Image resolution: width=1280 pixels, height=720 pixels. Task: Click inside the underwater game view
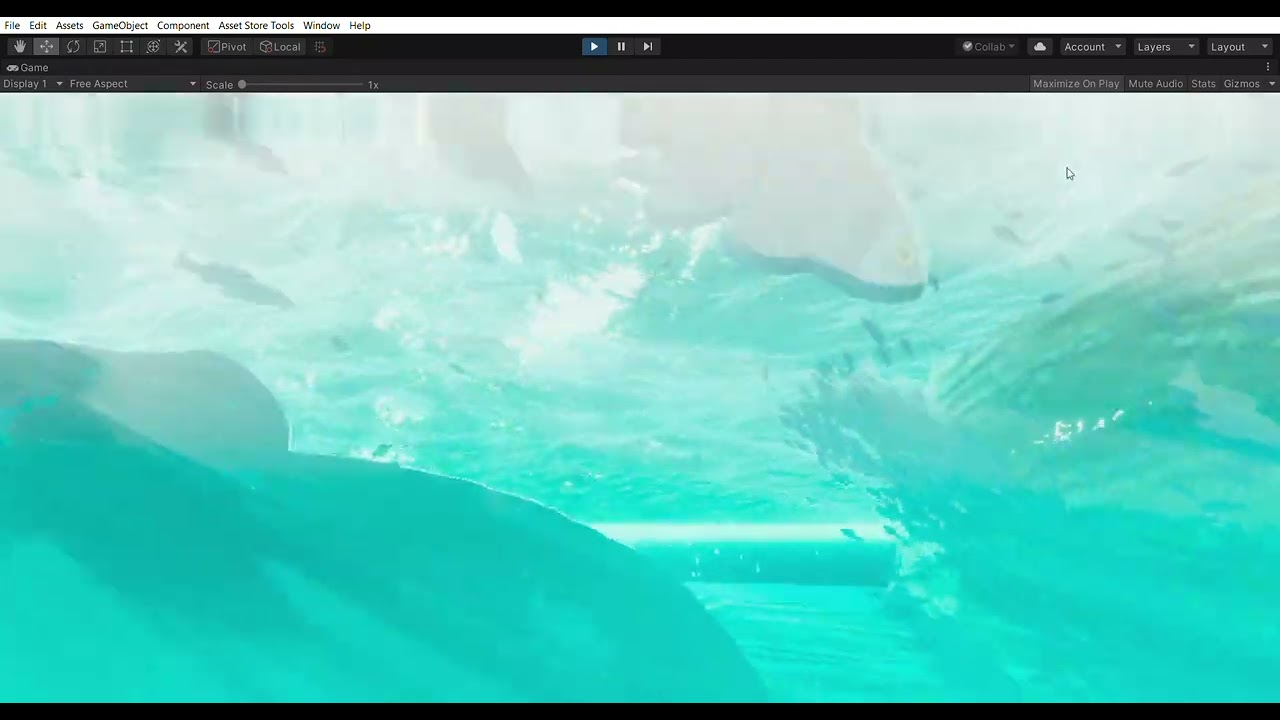click(640, 398)
